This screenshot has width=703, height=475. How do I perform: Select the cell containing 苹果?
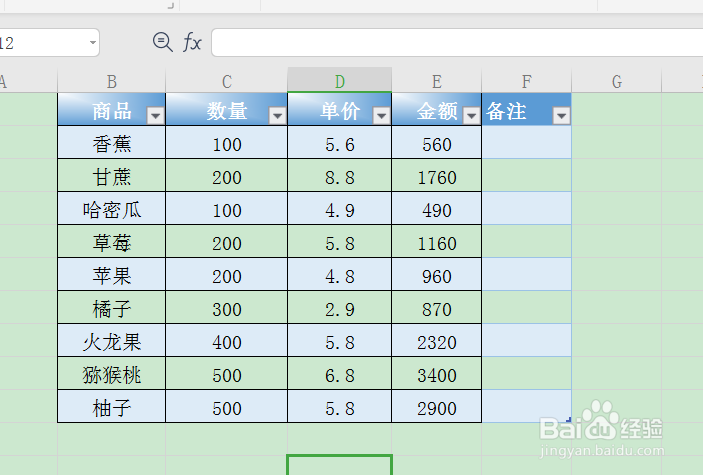(112, 274)
